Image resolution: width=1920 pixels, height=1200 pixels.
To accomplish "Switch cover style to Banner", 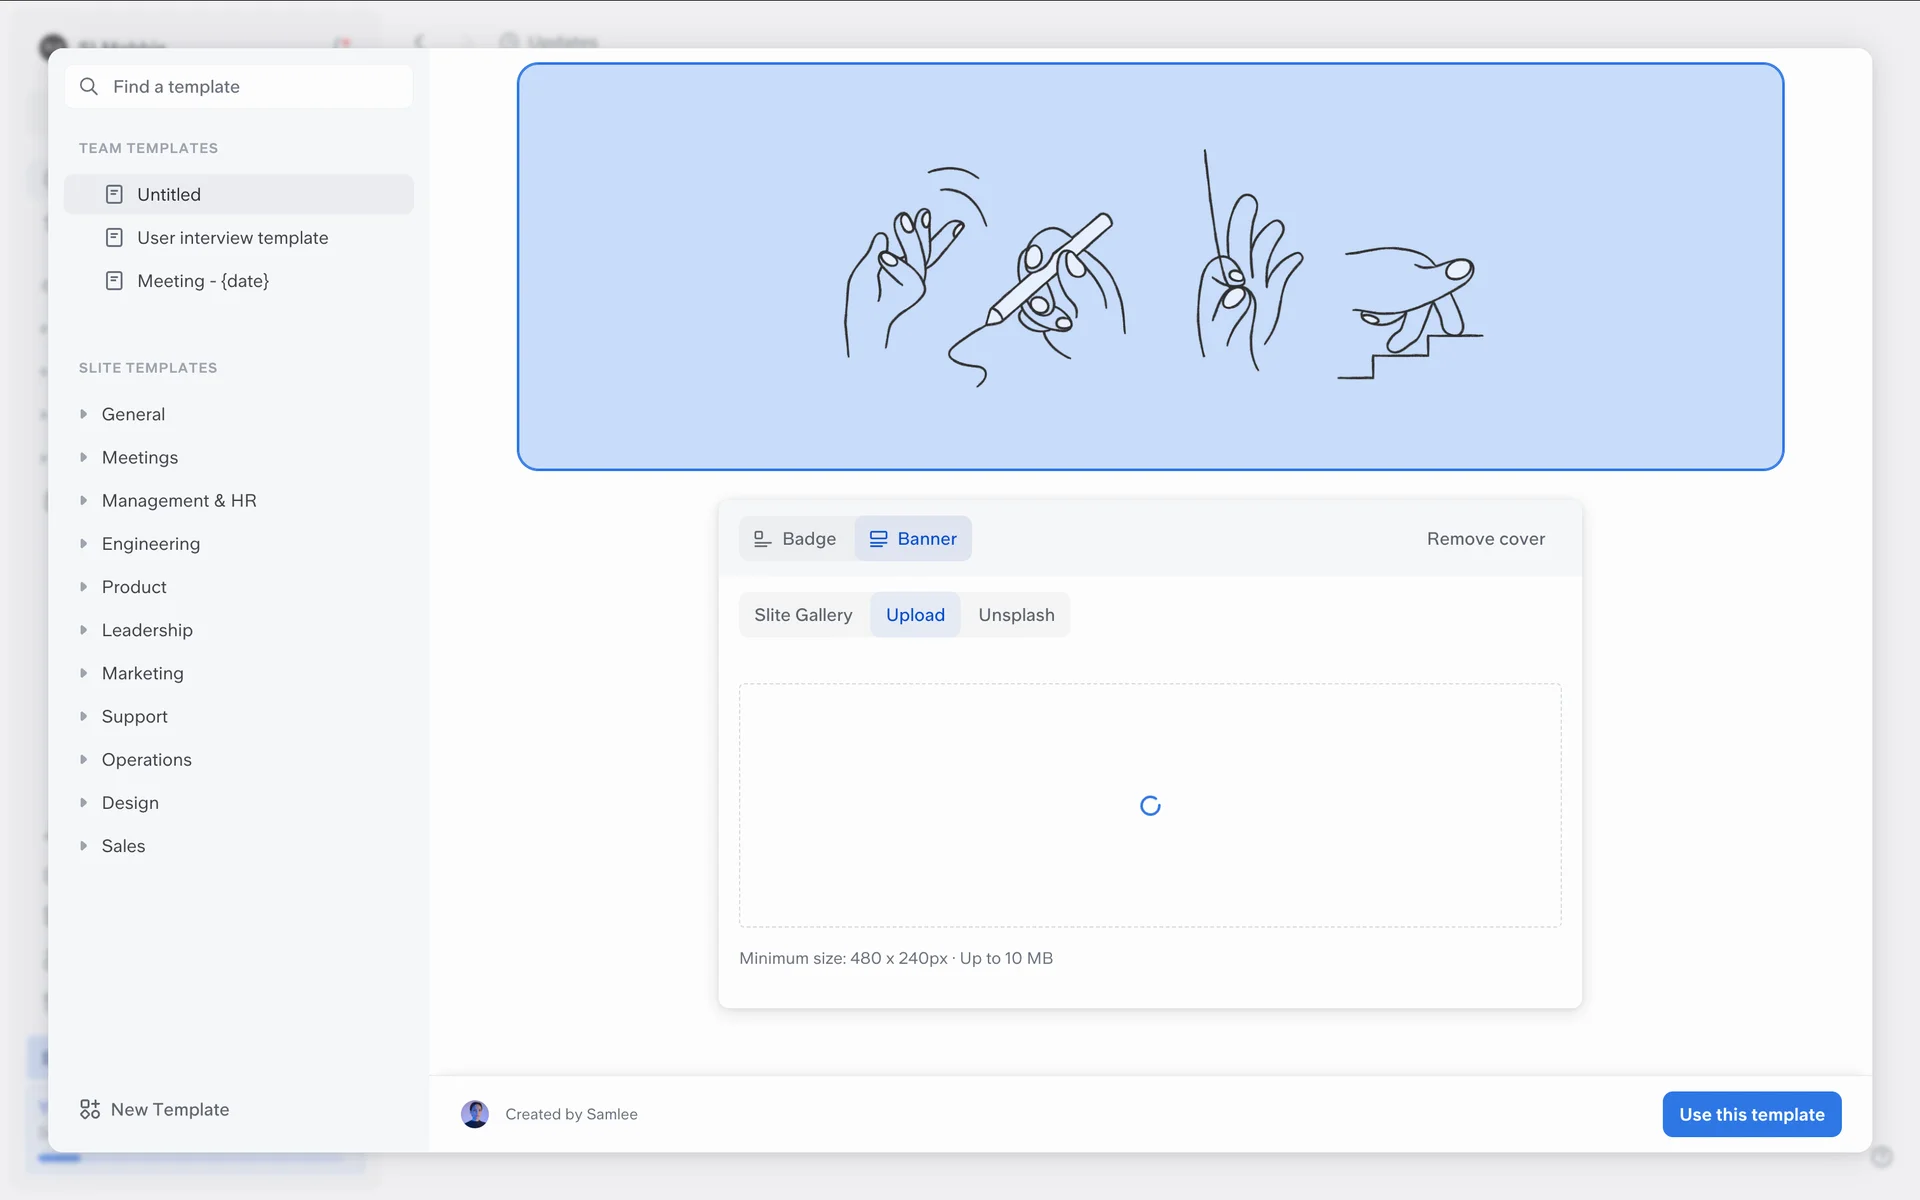I will point(913,539).
